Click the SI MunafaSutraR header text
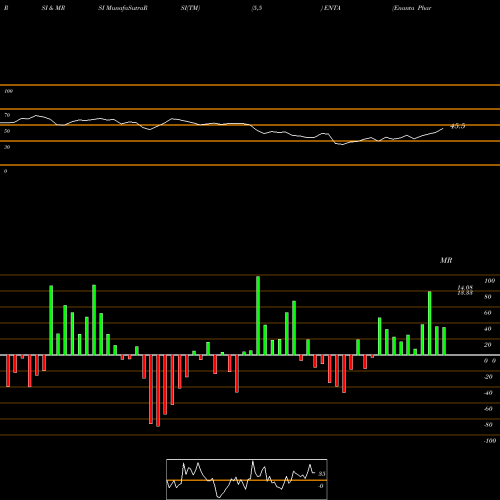Image resolution: width=500 pixels, height=500 pixels. (x=123, y=8)
